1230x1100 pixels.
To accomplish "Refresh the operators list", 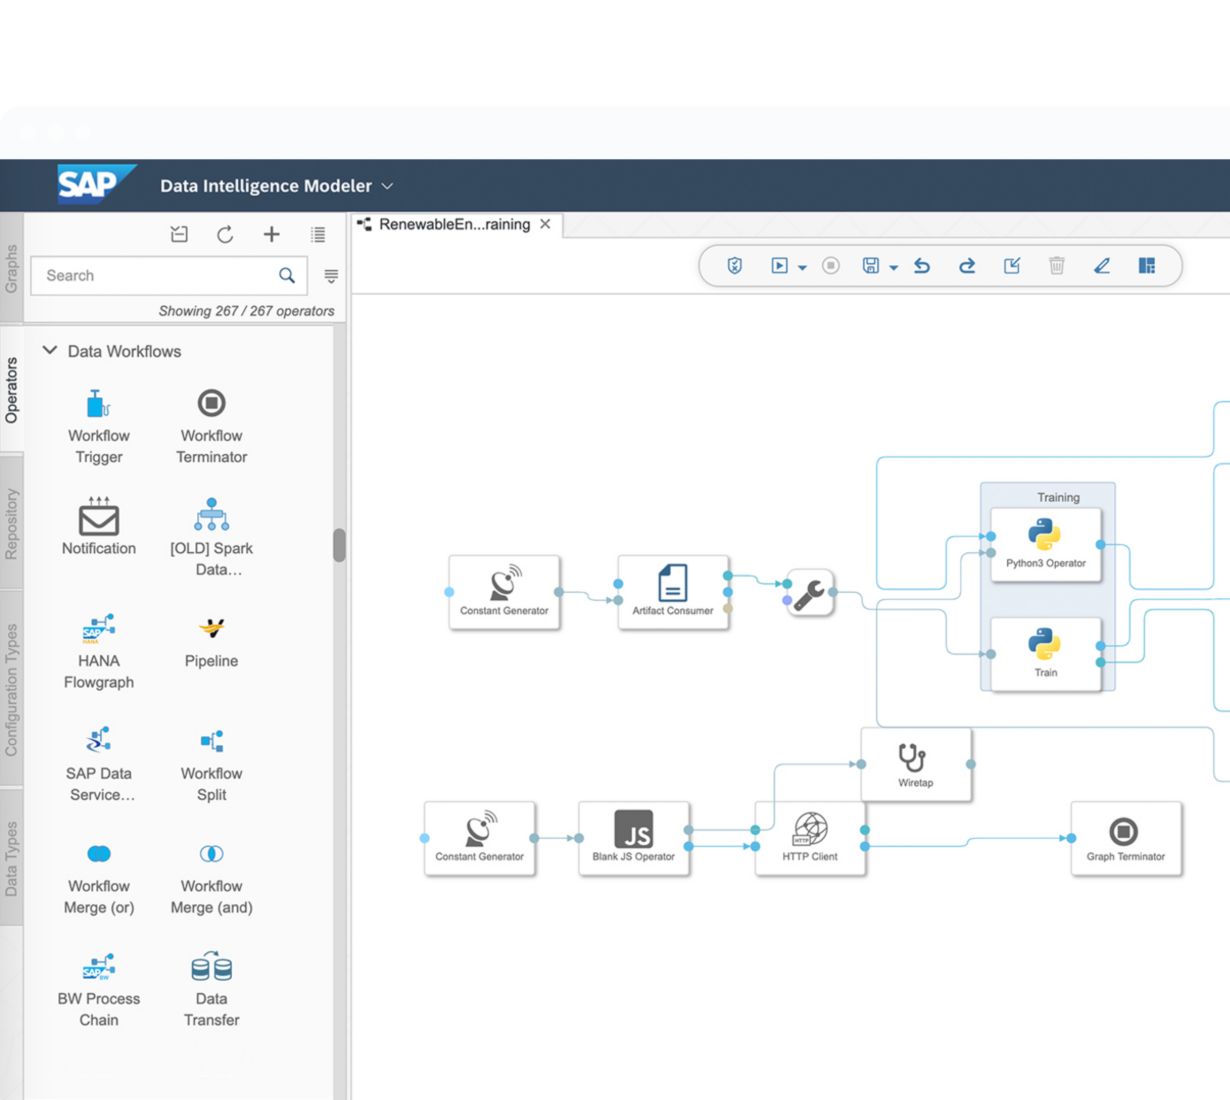I will click(x=225, y=235).
